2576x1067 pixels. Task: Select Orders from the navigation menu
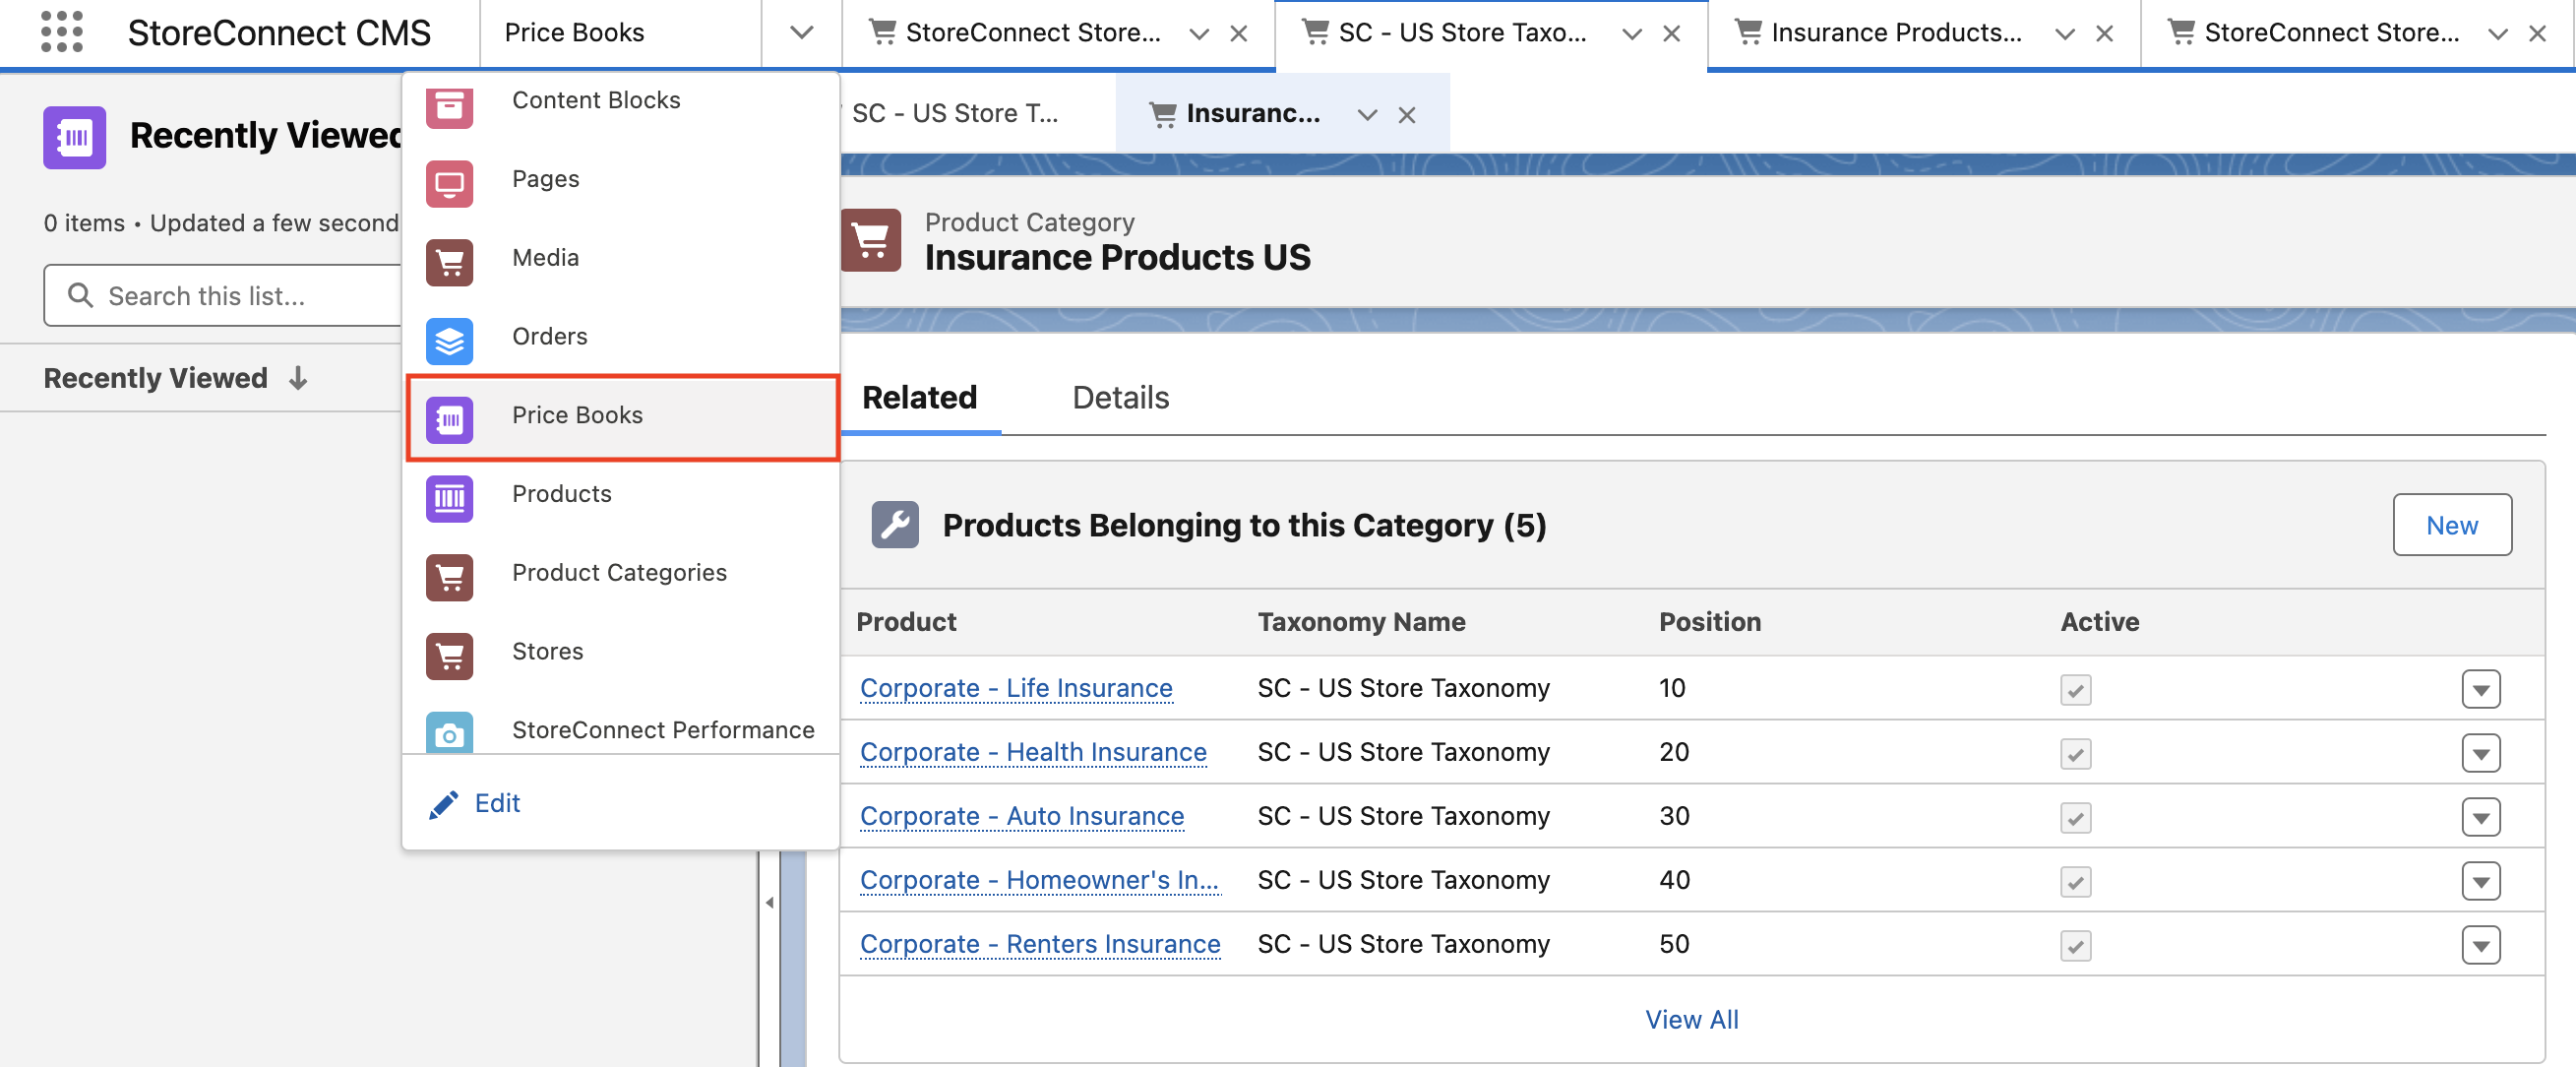pyautogui.click(x=621, y=336)
